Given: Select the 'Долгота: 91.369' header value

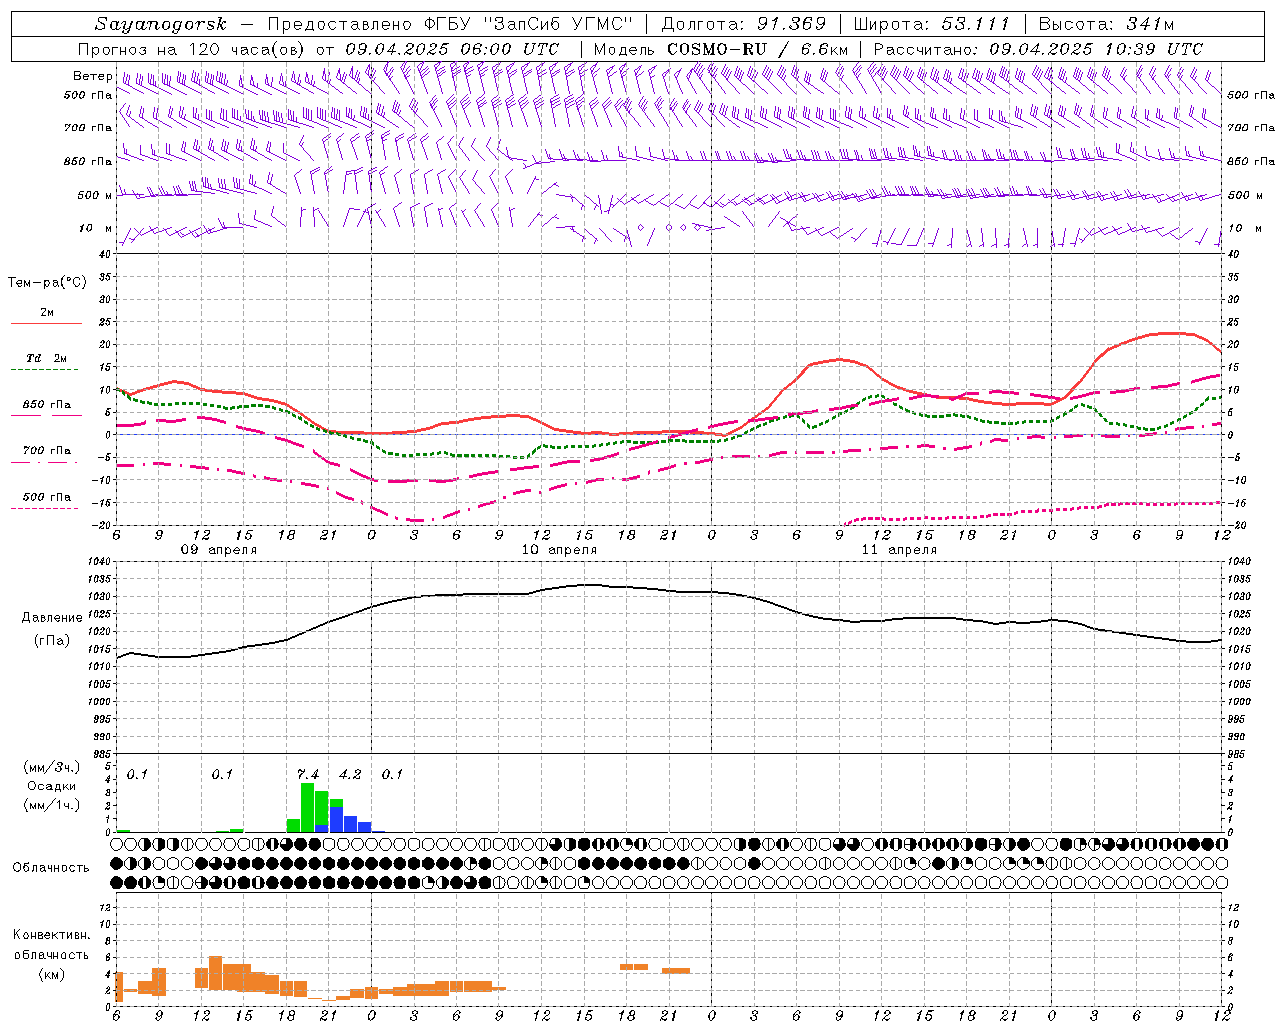Looking at the screenshot, I should [744, 24].
